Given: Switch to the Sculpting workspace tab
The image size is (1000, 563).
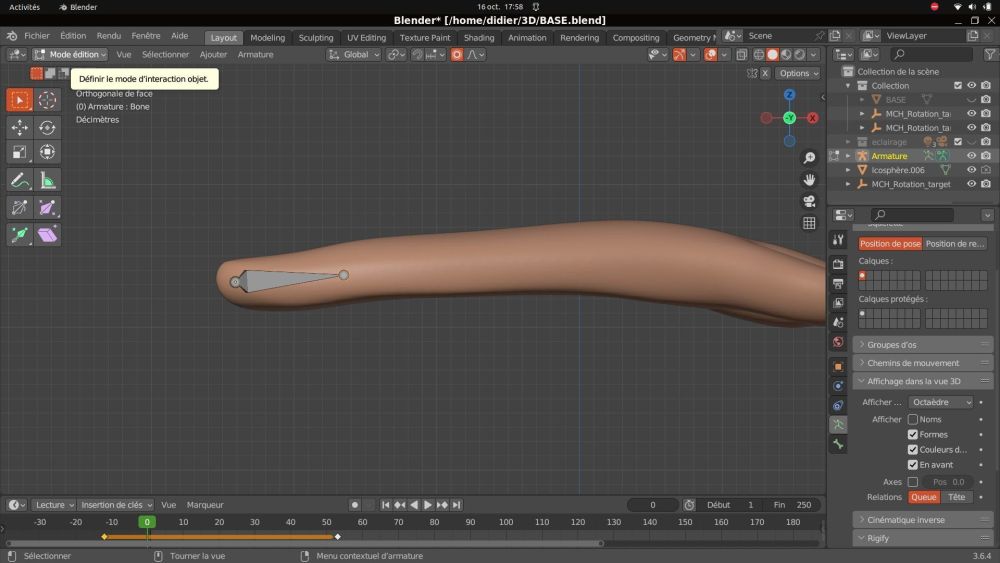Looking at the screenshot, I should pyautogui.click(x=316, y=38).
